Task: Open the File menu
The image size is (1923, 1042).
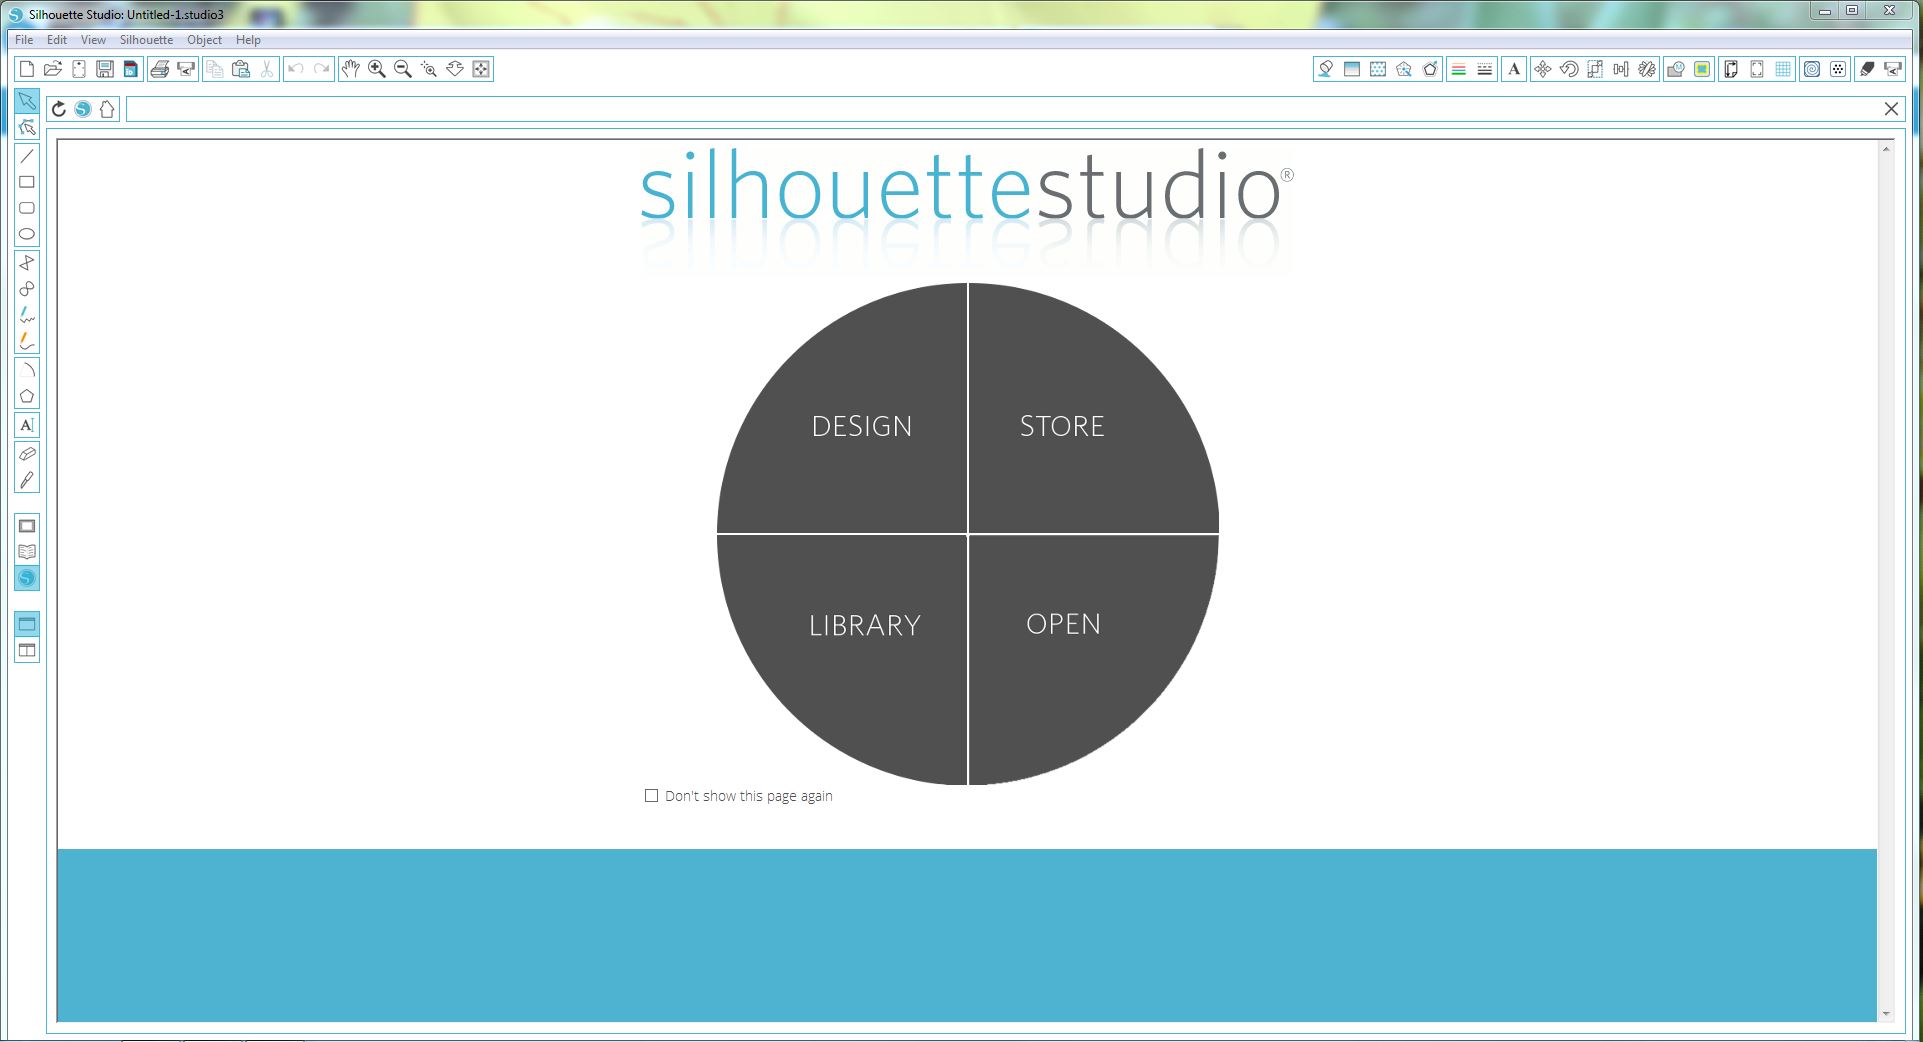Action: pyautogui.click(x=24, y=40)
